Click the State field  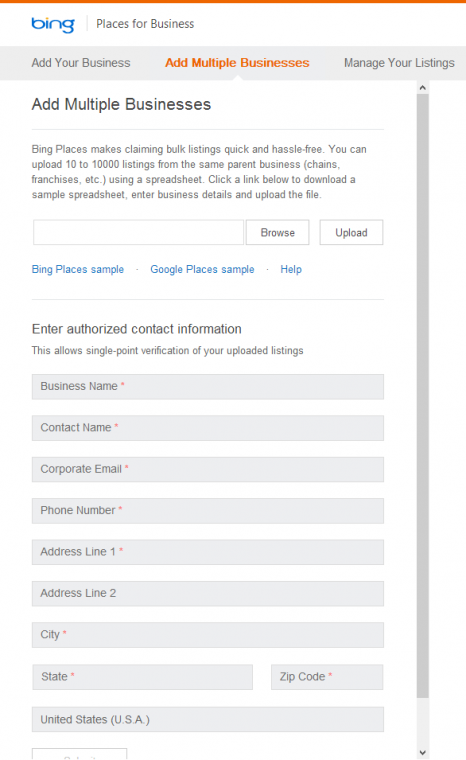(143, 677)
